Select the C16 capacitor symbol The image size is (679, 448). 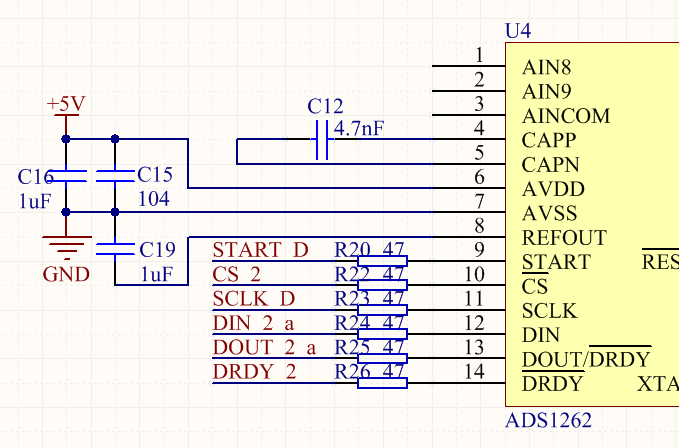coord(66,176)
